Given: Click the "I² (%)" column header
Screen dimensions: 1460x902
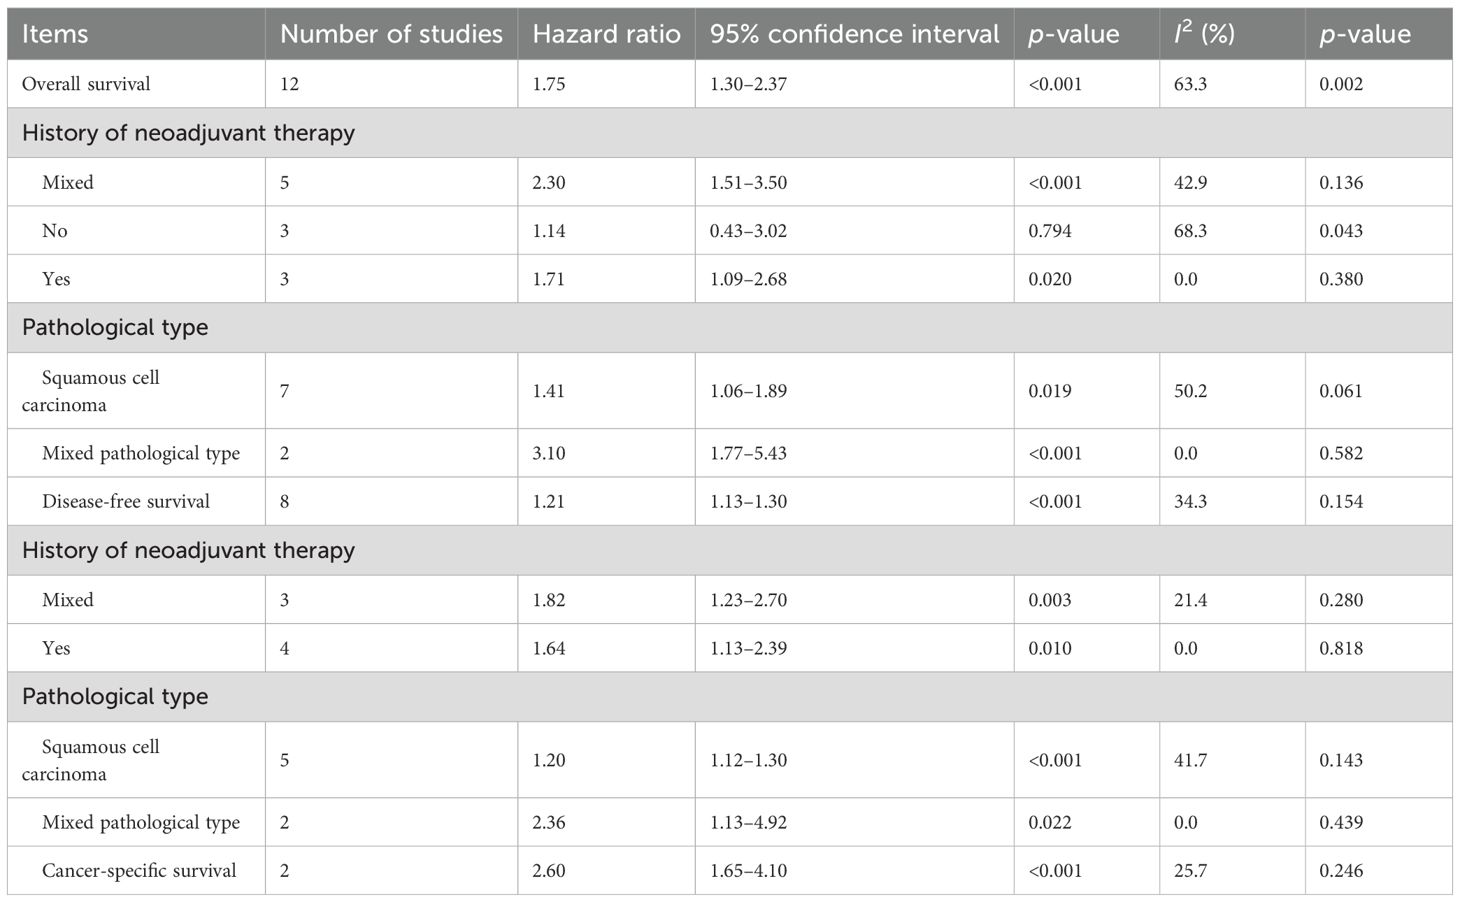Looking at the screenshot, I should click(1204, 34).
